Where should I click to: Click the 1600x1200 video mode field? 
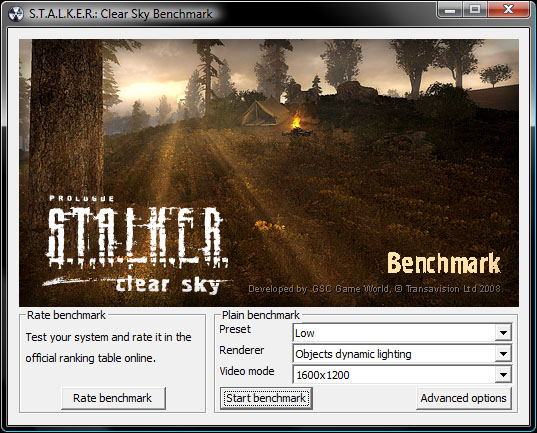pyautogui.click(x=402, y=375)
